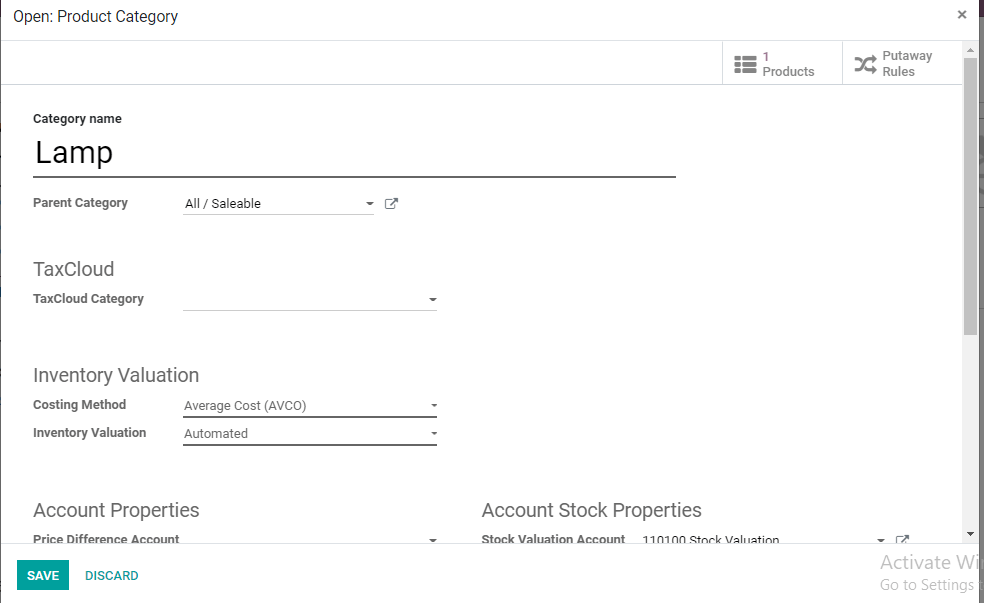984x603 pixels.
Task: Close the Product Category dialog
Action: tap(962, 15)
